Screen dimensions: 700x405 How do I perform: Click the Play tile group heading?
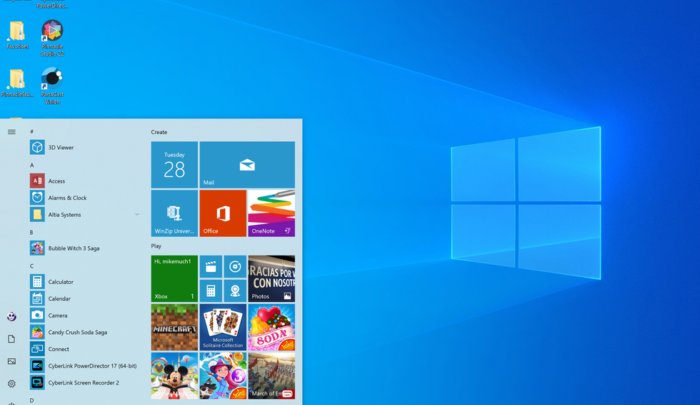coord(156,246)
